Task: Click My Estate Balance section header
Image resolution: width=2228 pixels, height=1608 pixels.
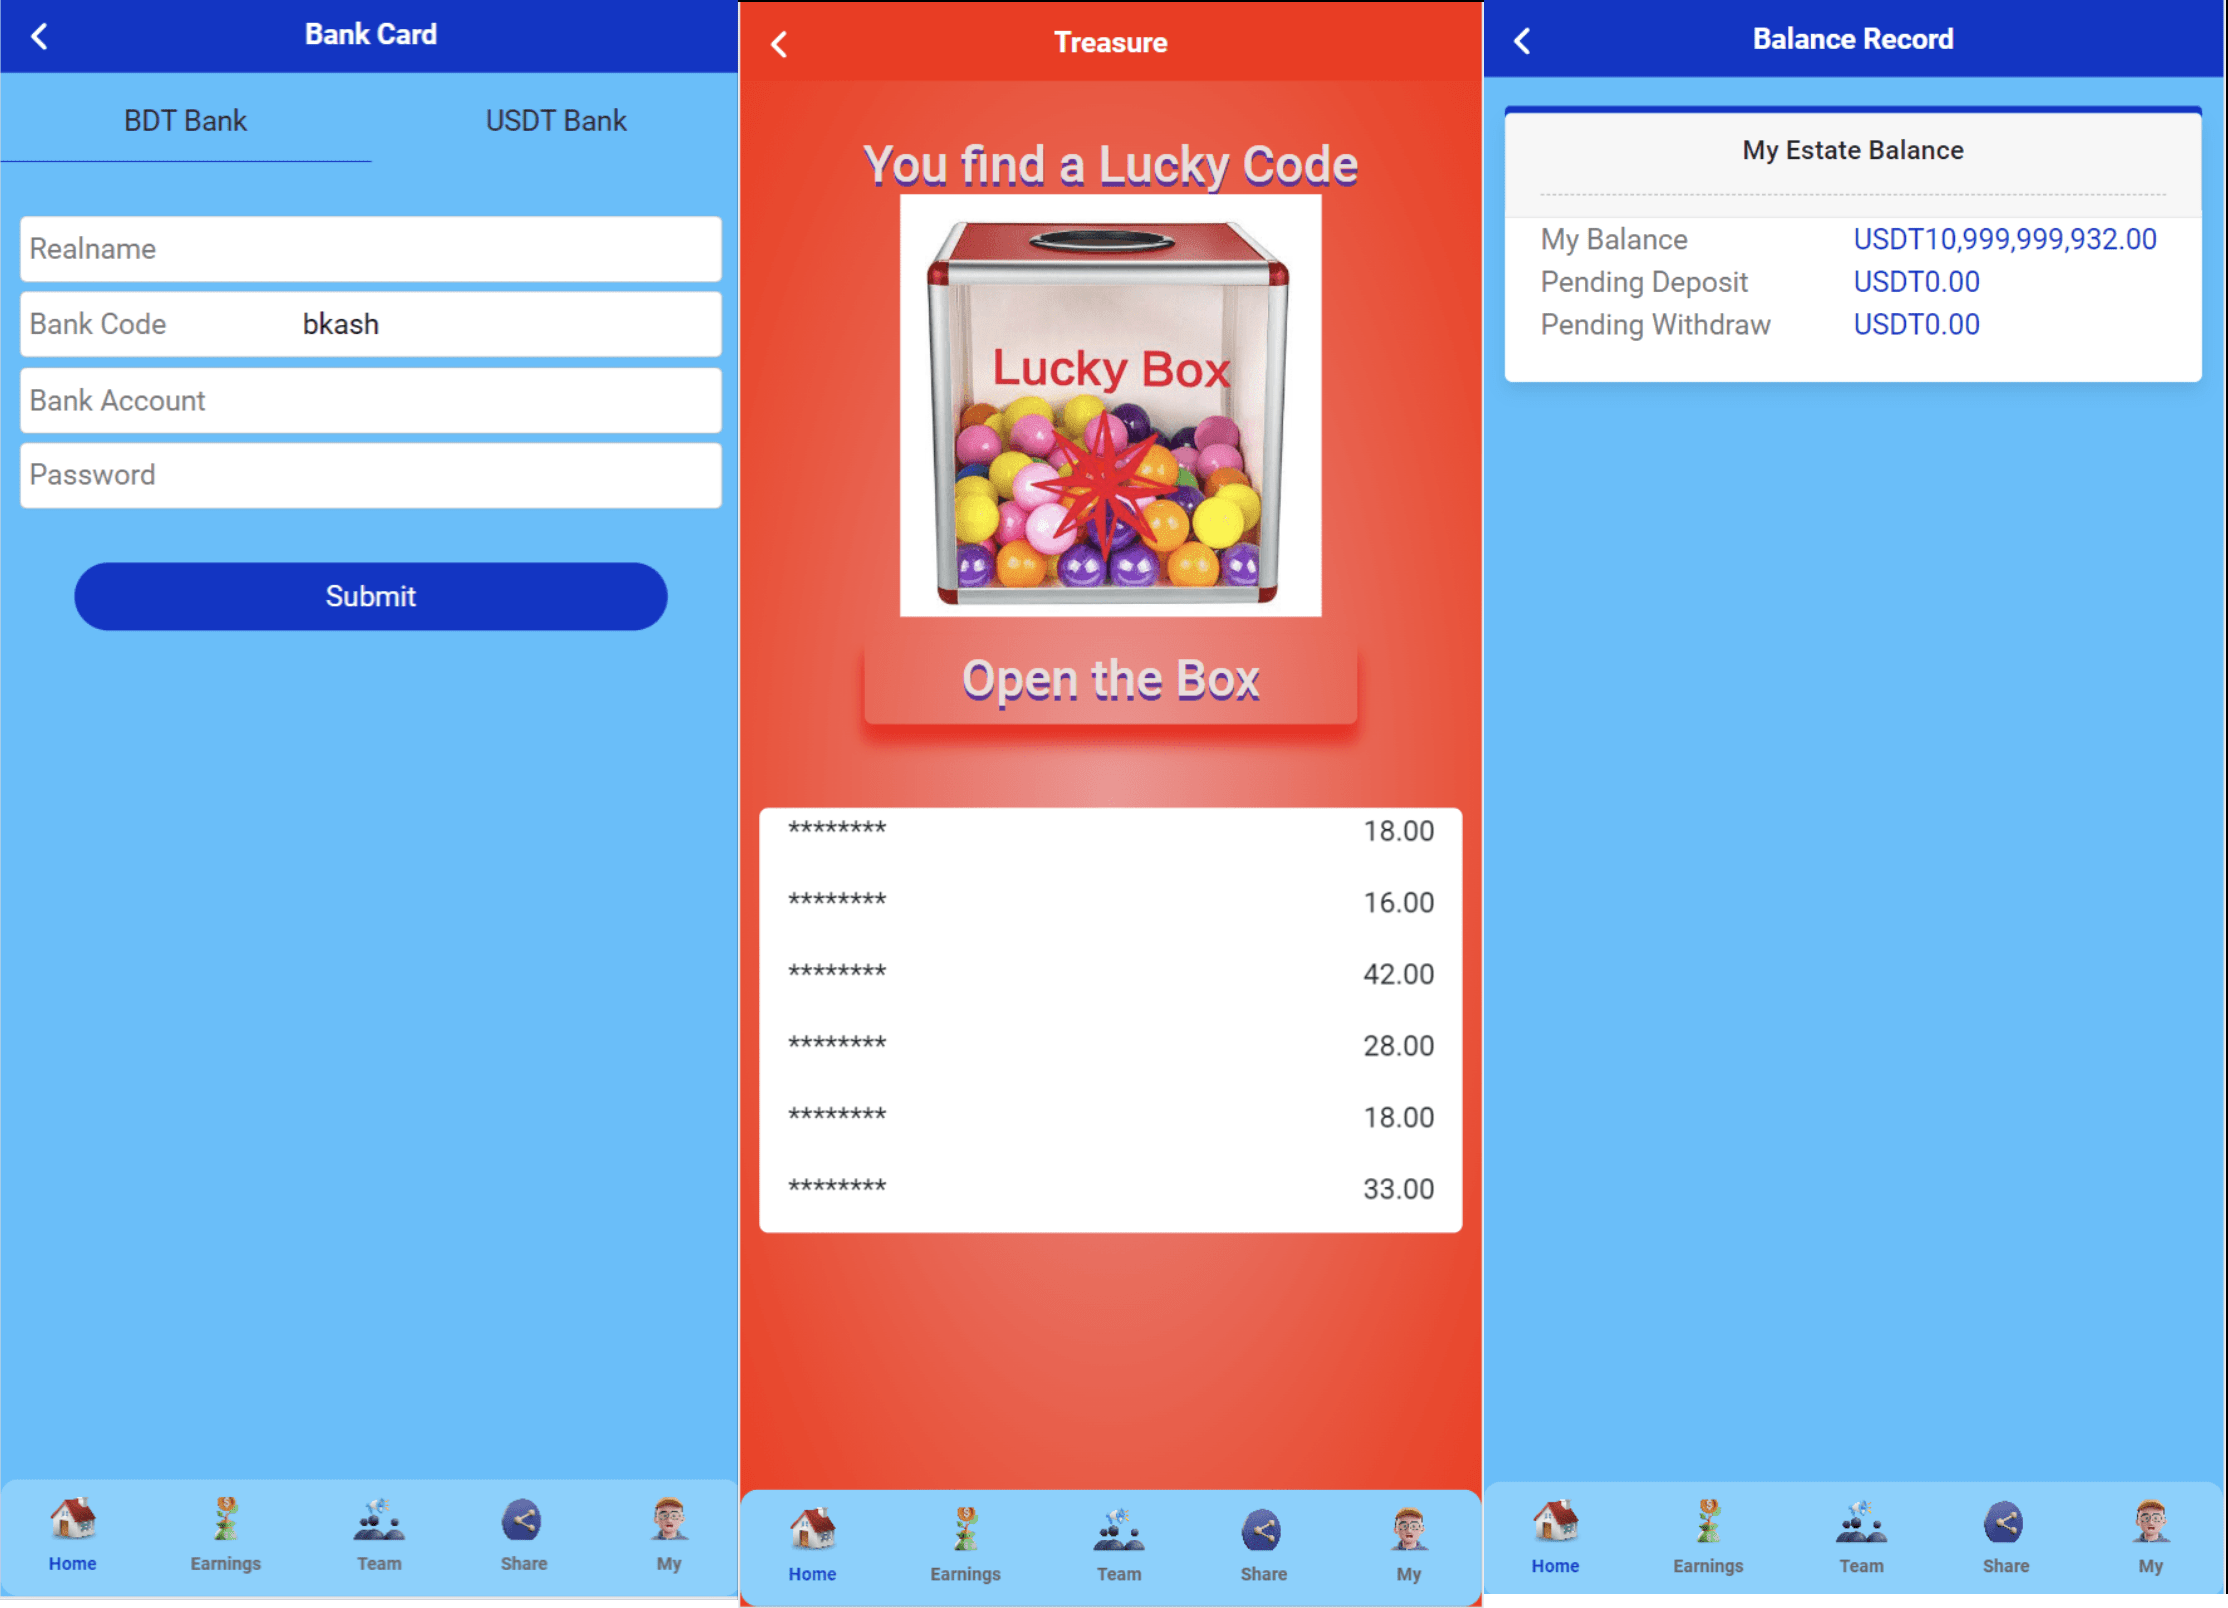Action: pyautogui.click(x=1858, y=150)
